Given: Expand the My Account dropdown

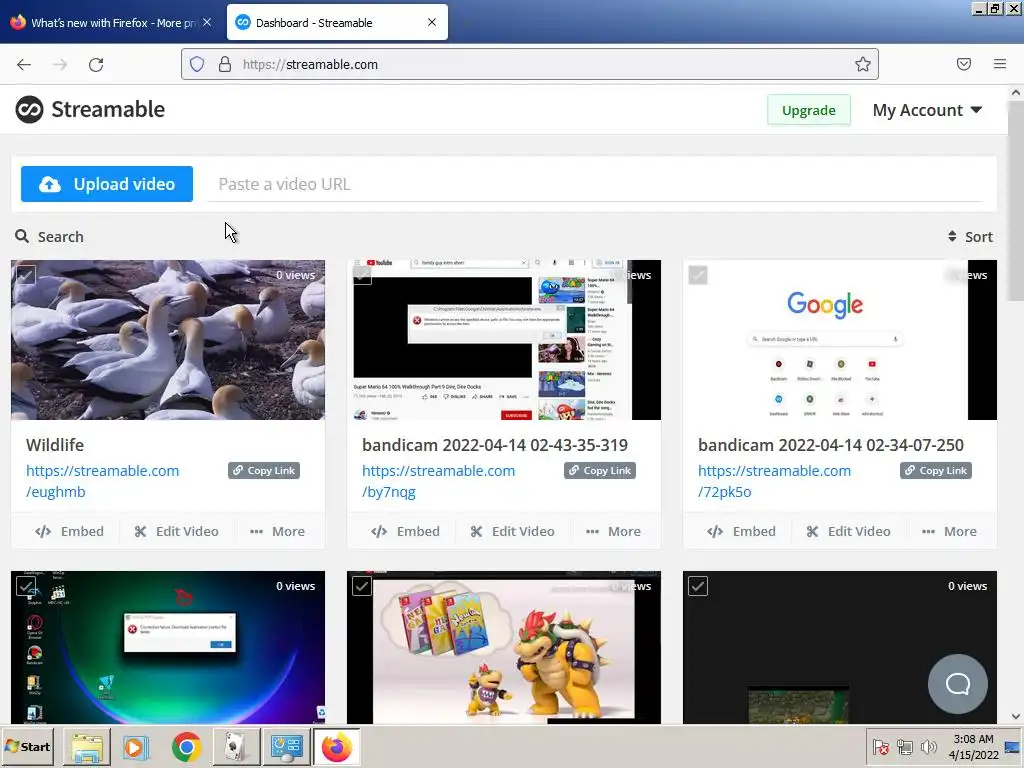Looking at the screenshot, I should click(927, 110).
